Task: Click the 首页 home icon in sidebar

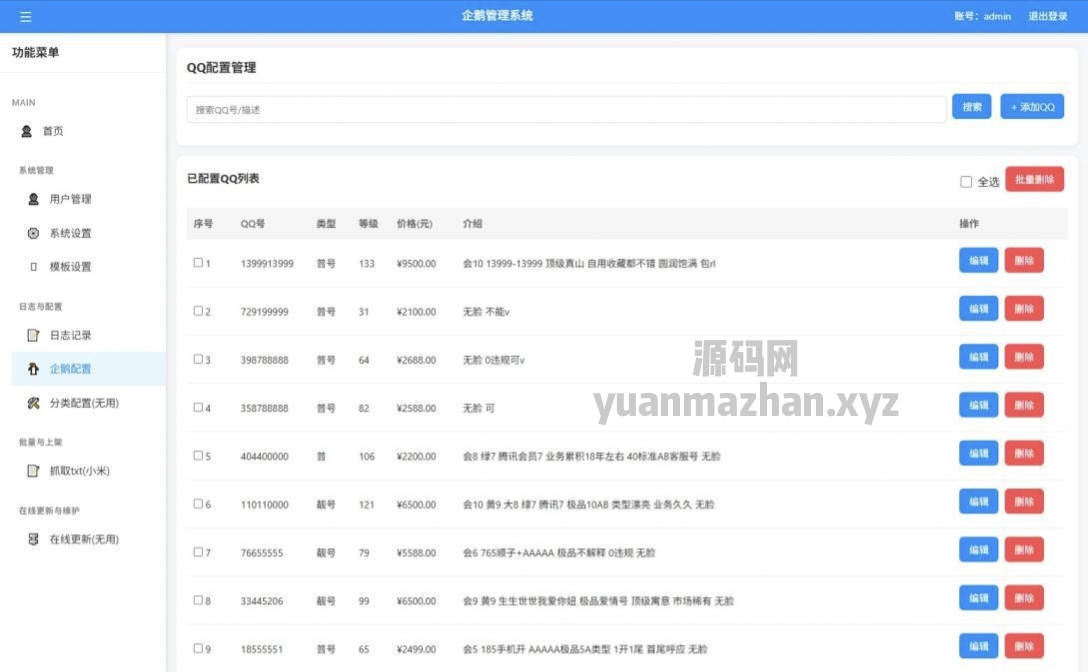Action: (x=27, y=131)
